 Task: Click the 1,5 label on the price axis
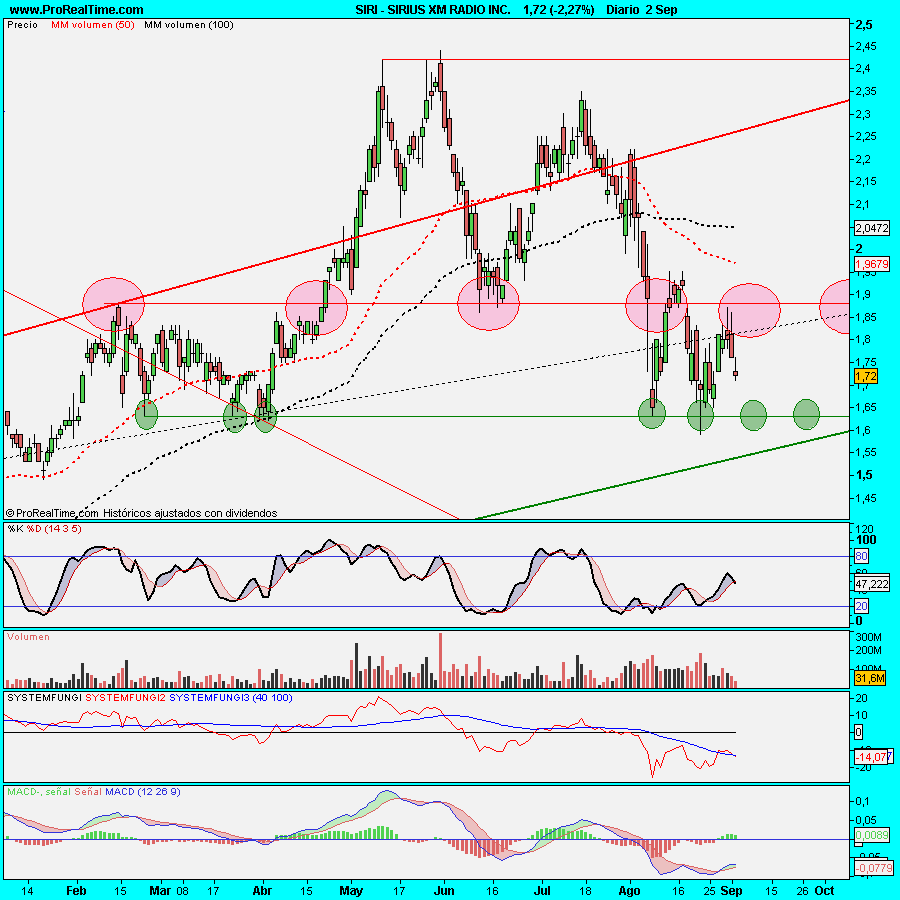click(864, 475)
